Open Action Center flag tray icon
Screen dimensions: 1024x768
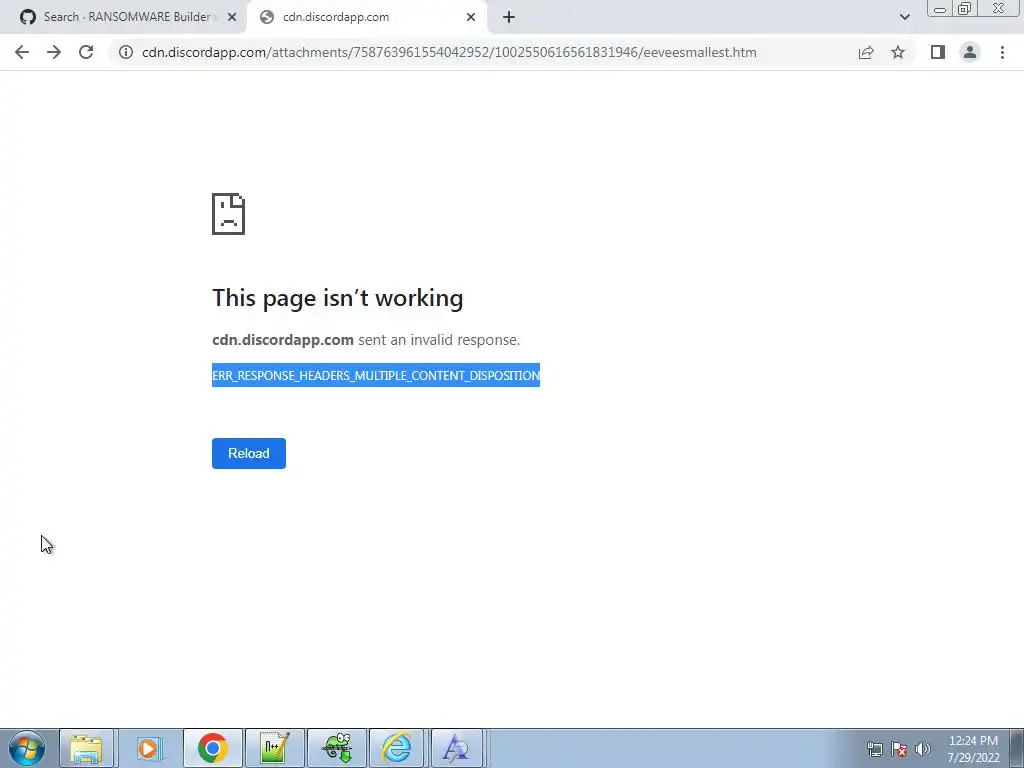click(899, 749)
